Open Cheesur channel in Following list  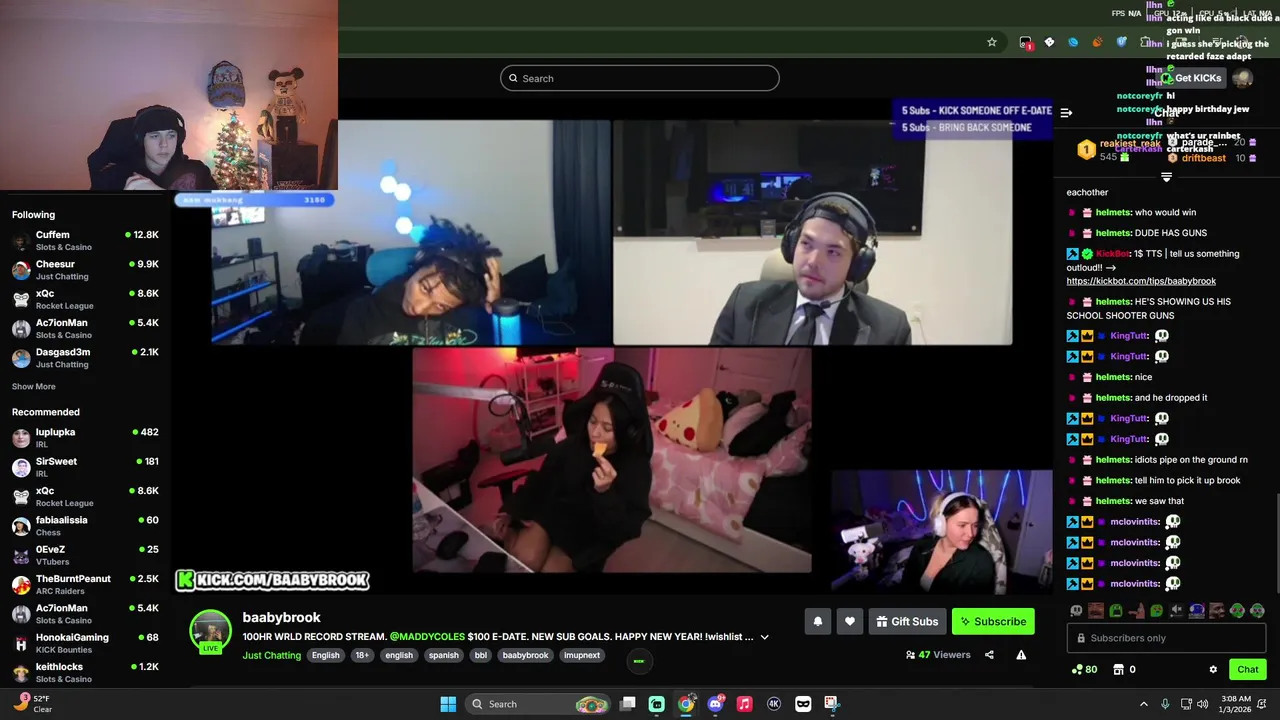(85, 270)
